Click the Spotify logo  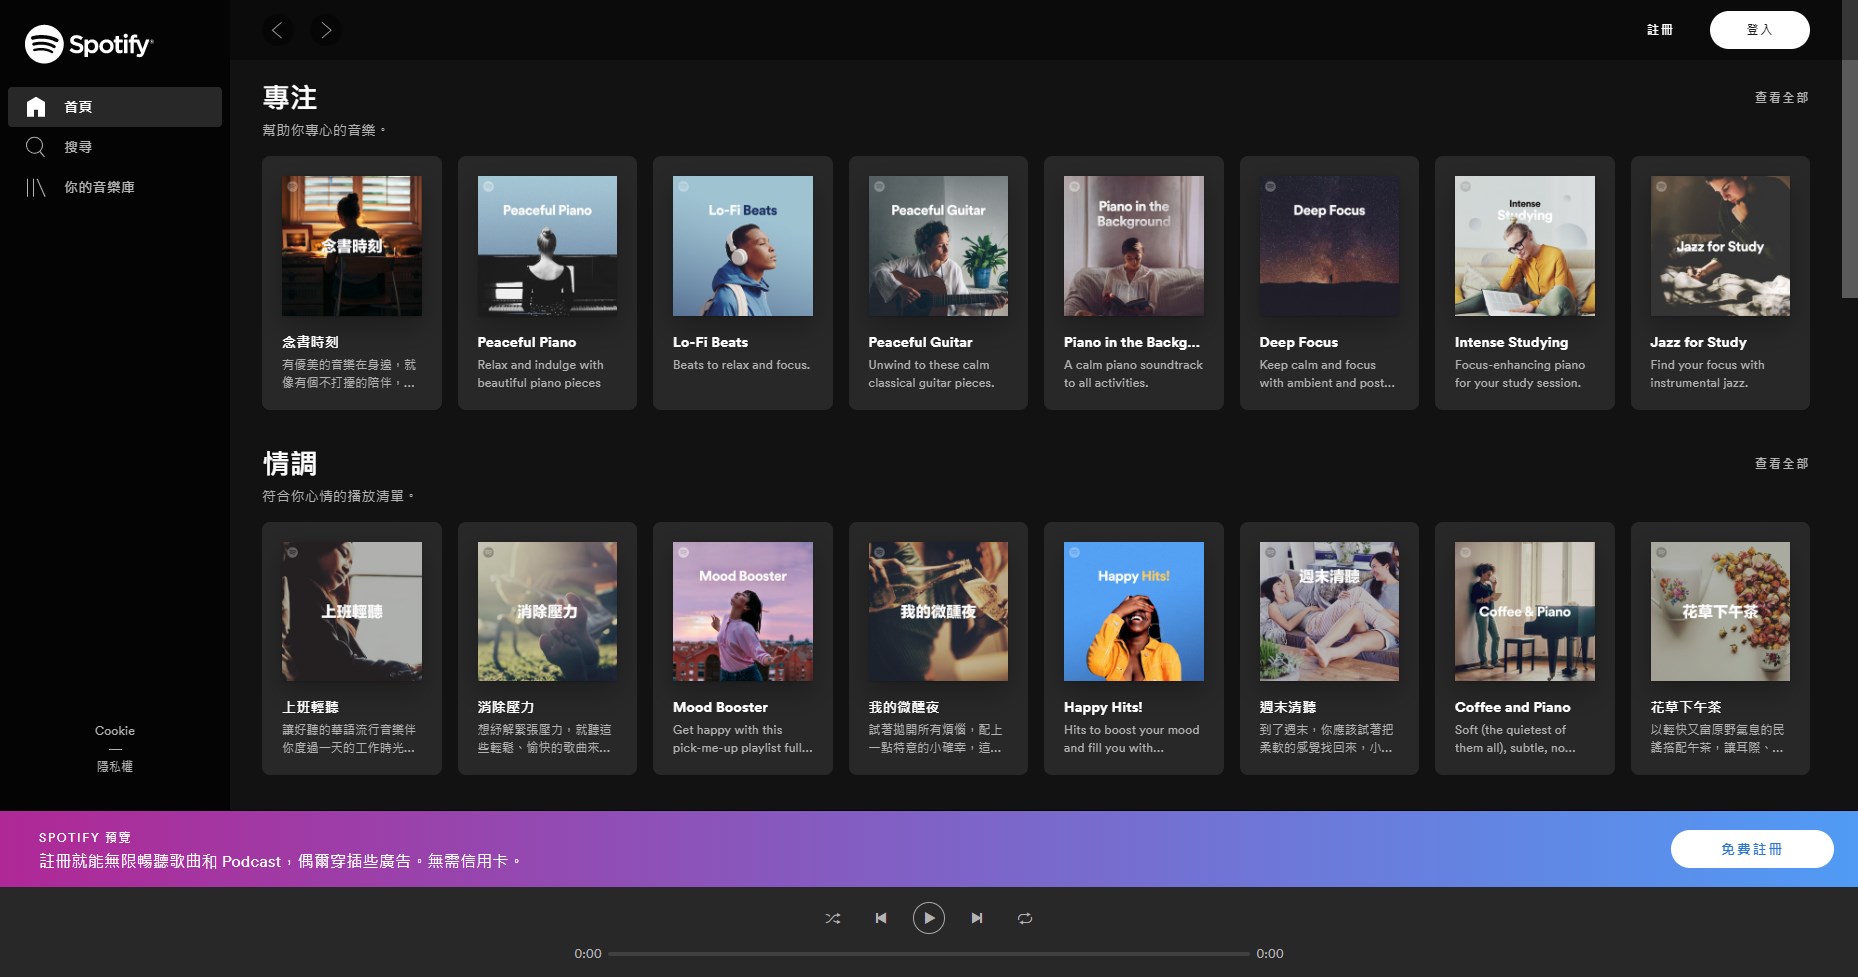89,44
